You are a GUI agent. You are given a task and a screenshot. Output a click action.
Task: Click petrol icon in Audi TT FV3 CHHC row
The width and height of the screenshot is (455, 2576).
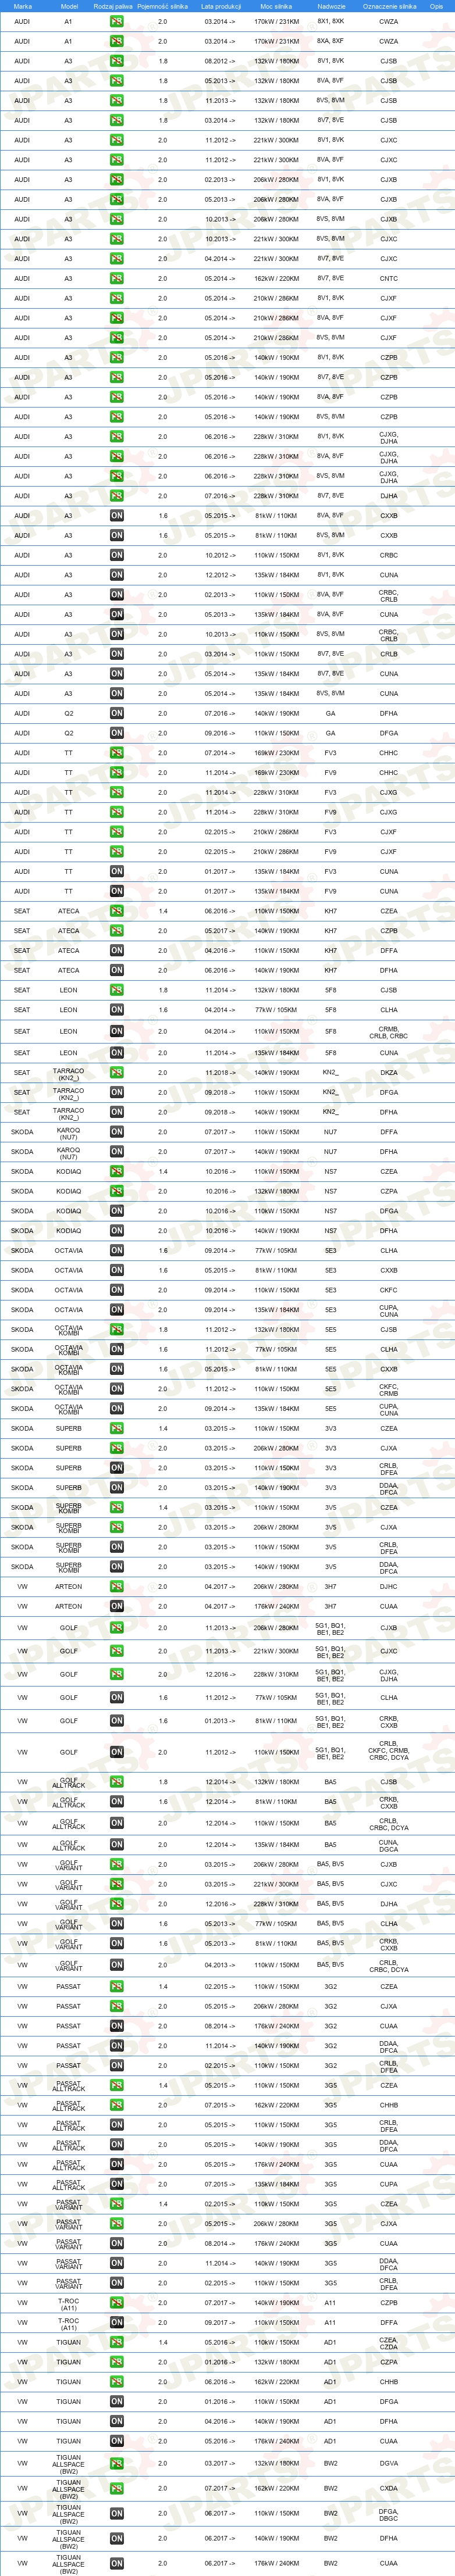[x=117, y=753]
